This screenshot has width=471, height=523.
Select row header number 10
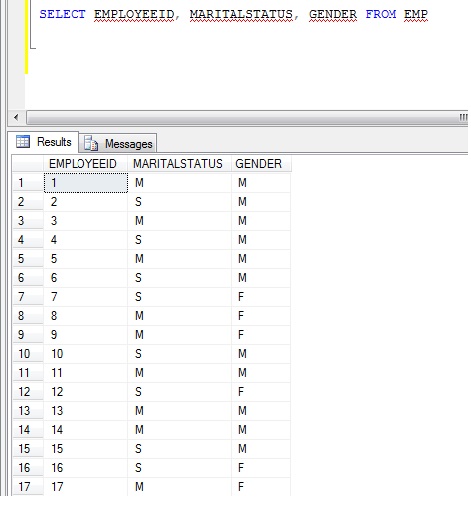point(28,354)
